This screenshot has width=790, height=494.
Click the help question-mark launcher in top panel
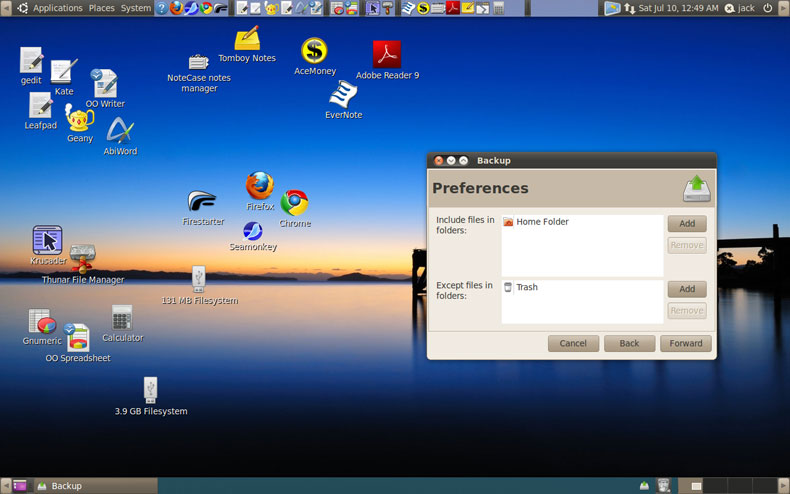coord(161,8)
